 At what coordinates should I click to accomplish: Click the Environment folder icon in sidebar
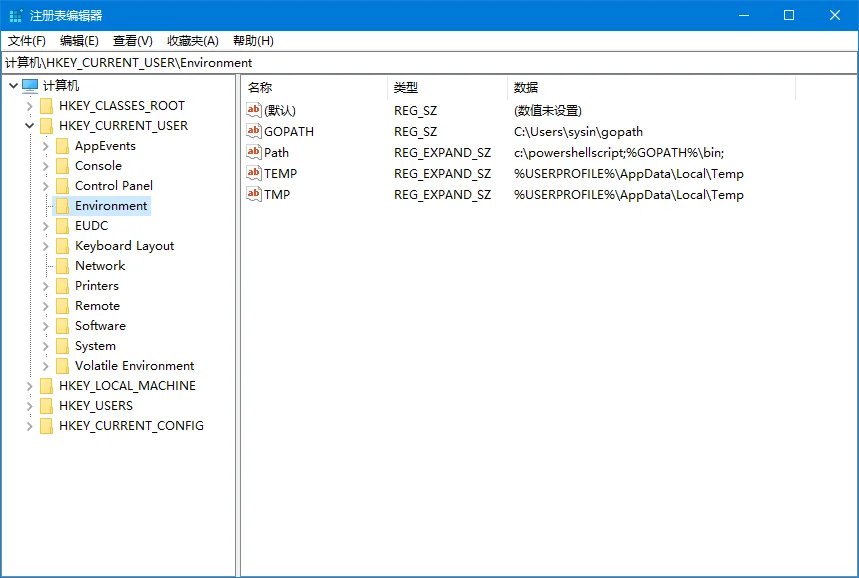click(x=60, y=205)
